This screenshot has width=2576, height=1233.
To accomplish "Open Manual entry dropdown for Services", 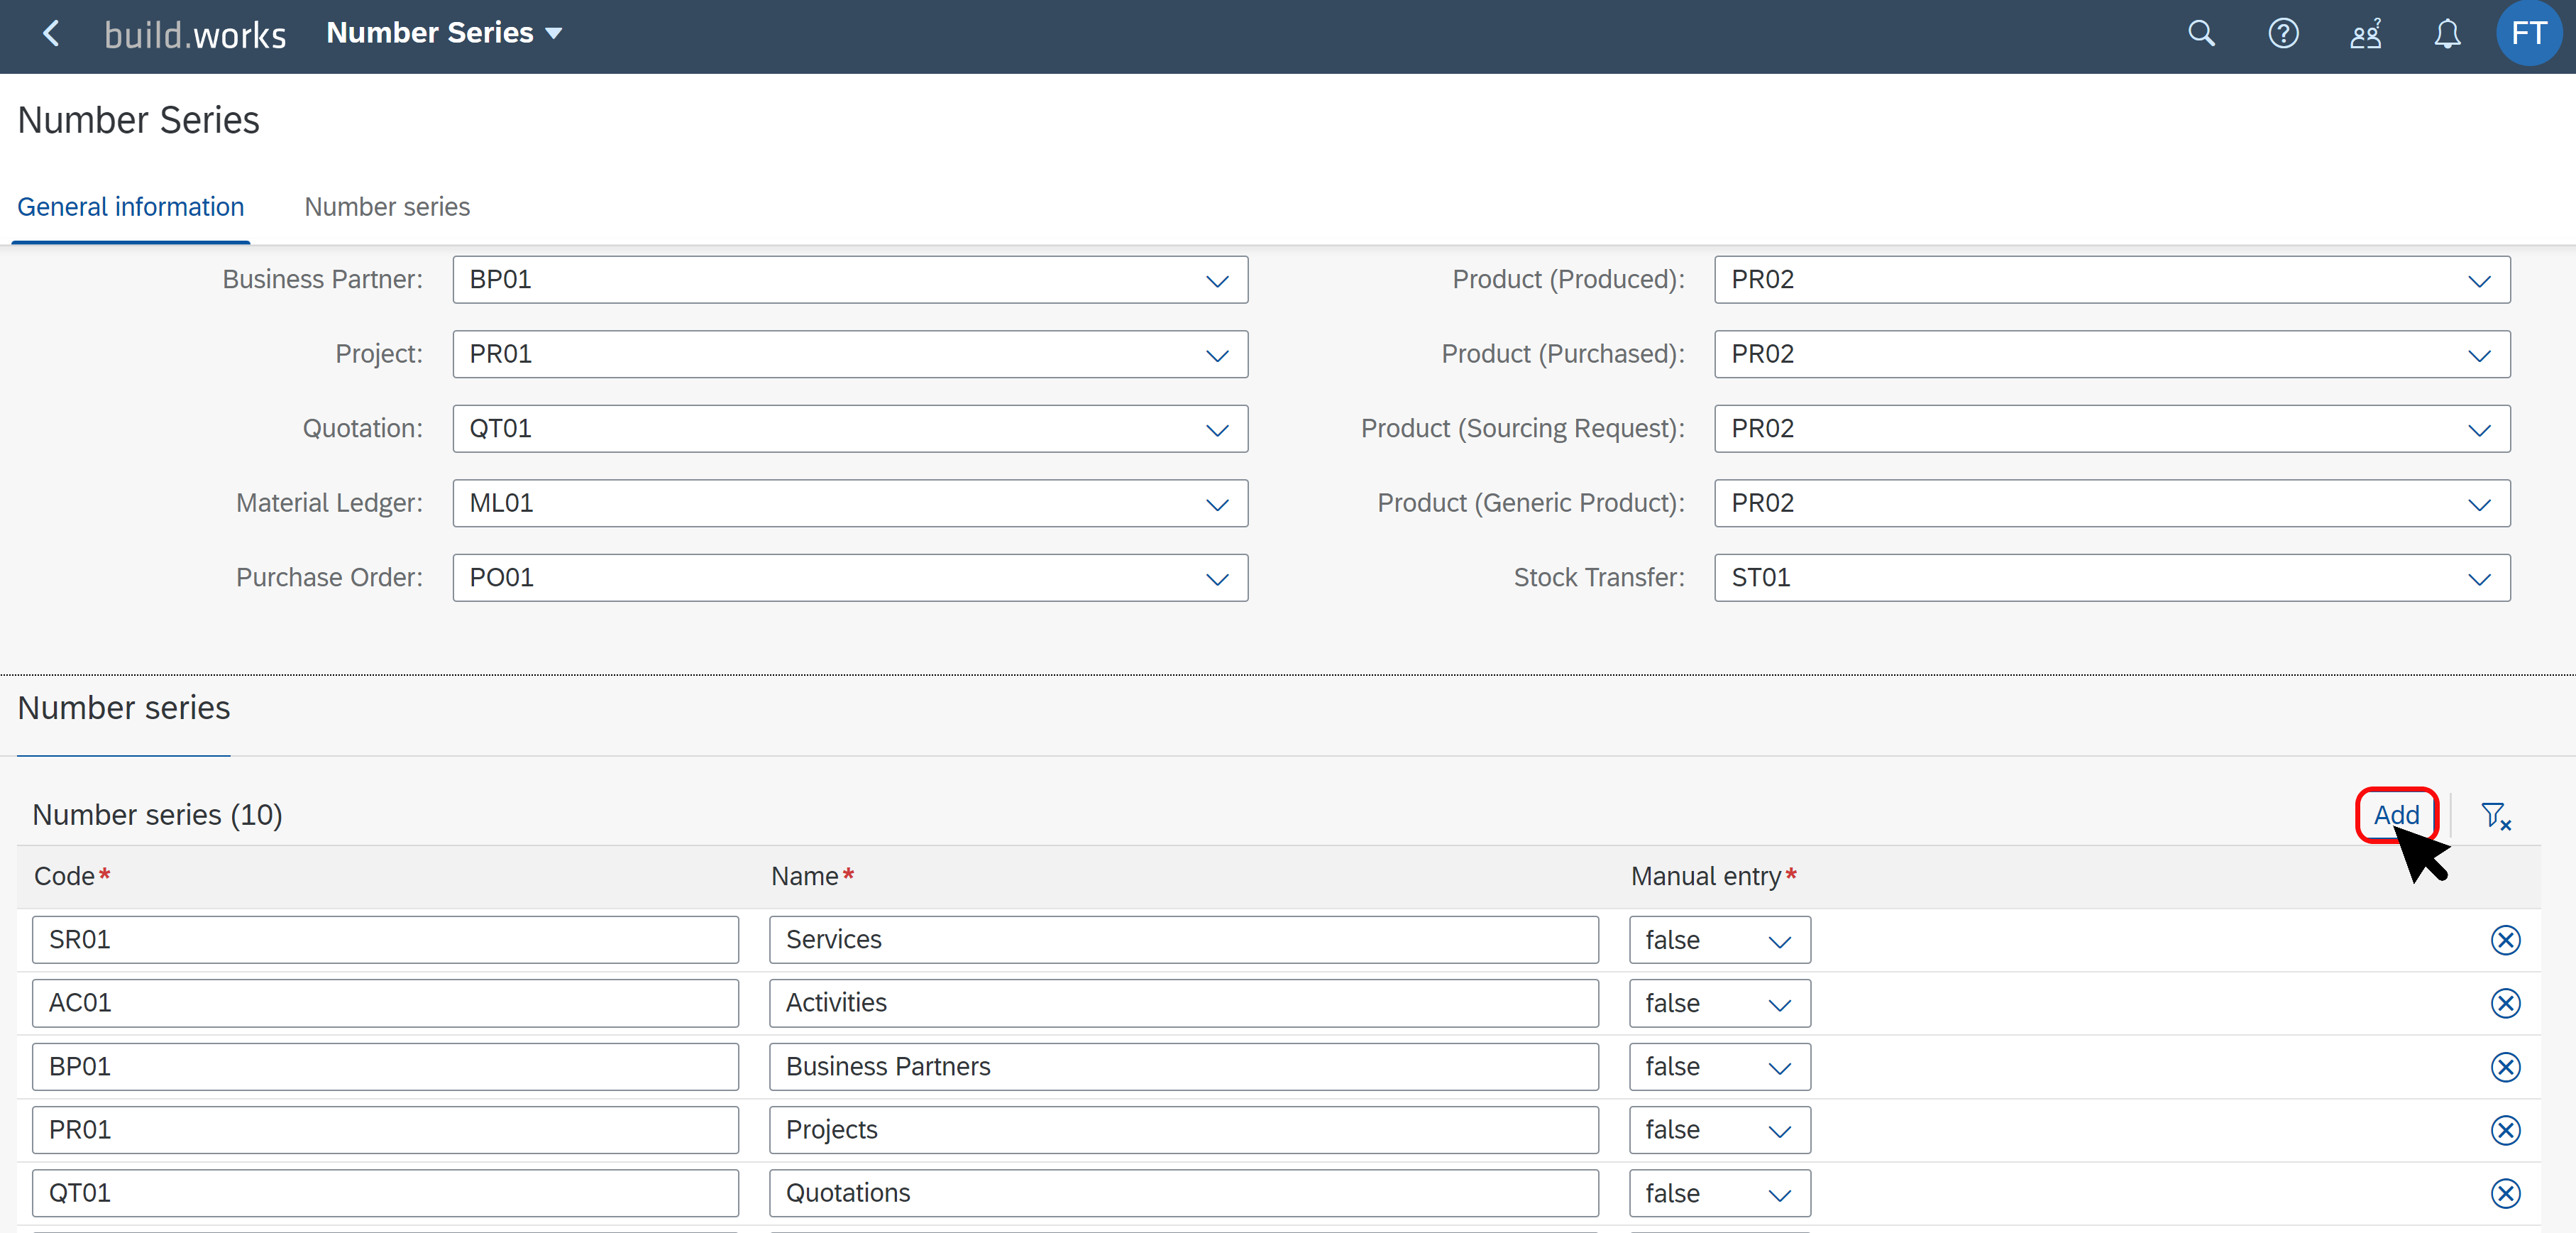I will tap(1719, 940).
